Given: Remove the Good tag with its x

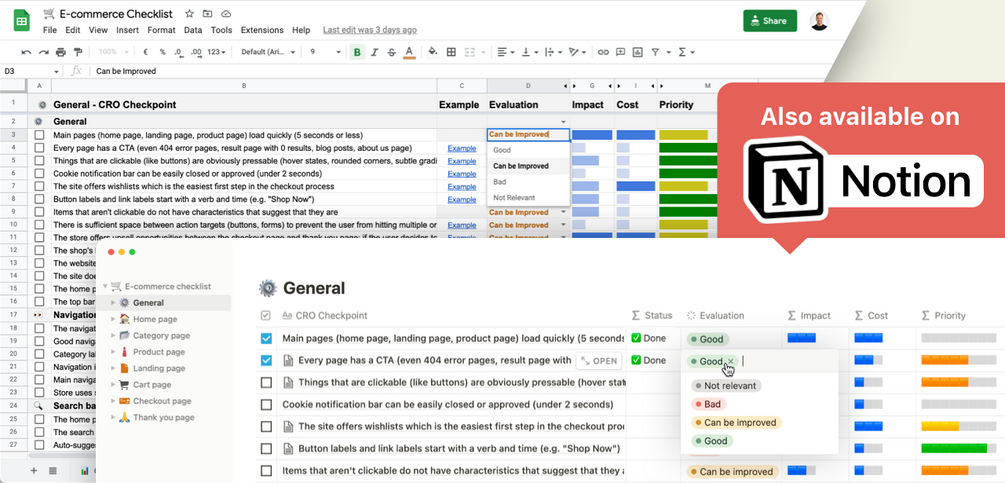Looking at the screenshot, I should [x=731, y=361].
